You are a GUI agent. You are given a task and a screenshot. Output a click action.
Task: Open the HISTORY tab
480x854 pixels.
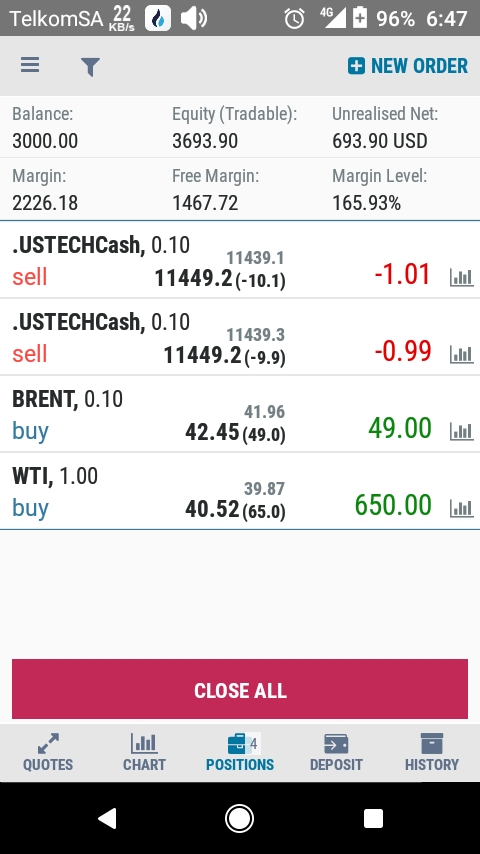432,752
